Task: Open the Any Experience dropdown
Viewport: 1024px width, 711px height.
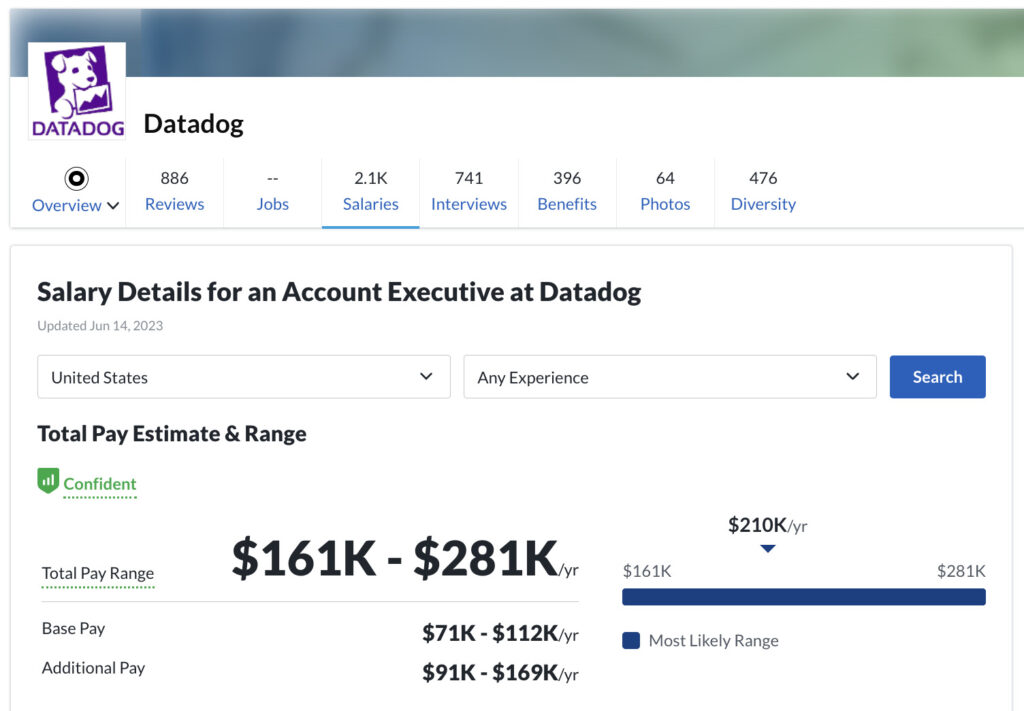Action: point(670,377)
